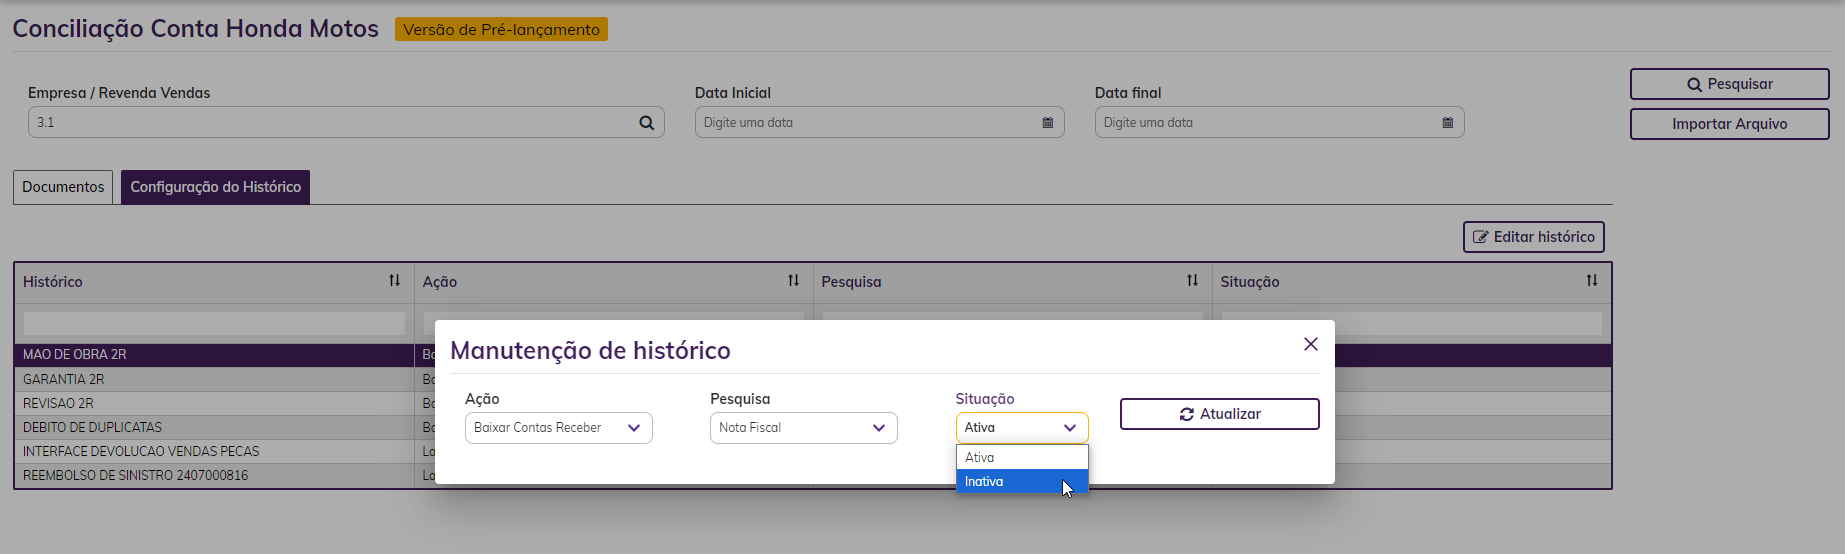
Task: Sort the Pesquisa column
Action: click(x=1192, y=281)
